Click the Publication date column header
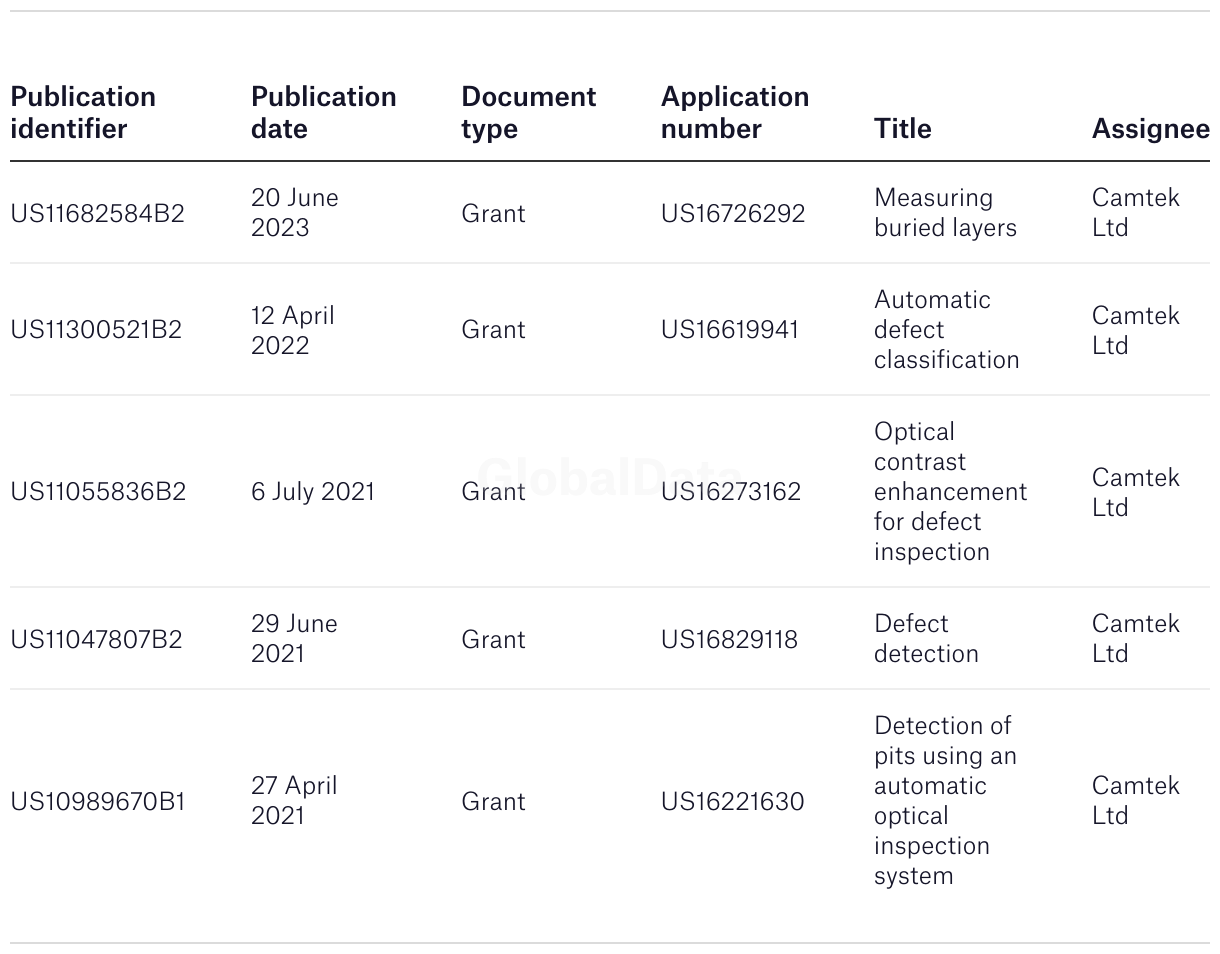1220x954 pixels. [x=323, y=113]
